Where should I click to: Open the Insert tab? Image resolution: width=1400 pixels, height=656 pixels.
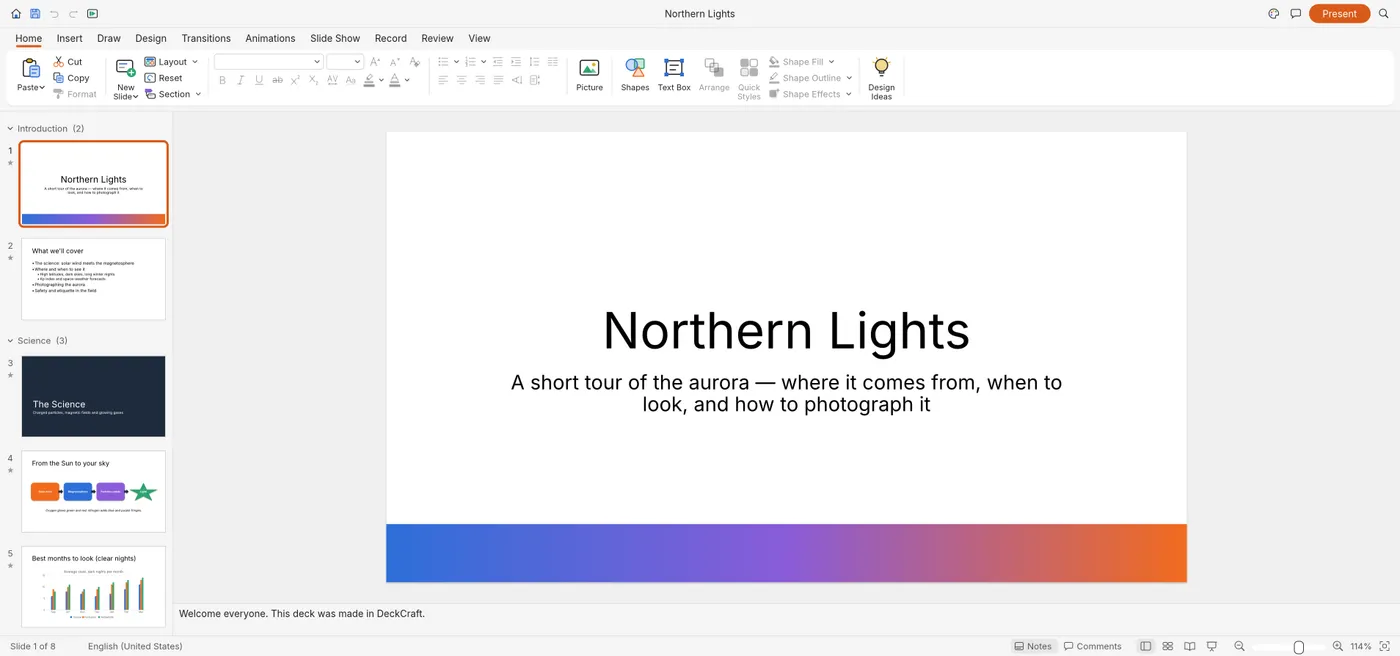tap(70, 38)
